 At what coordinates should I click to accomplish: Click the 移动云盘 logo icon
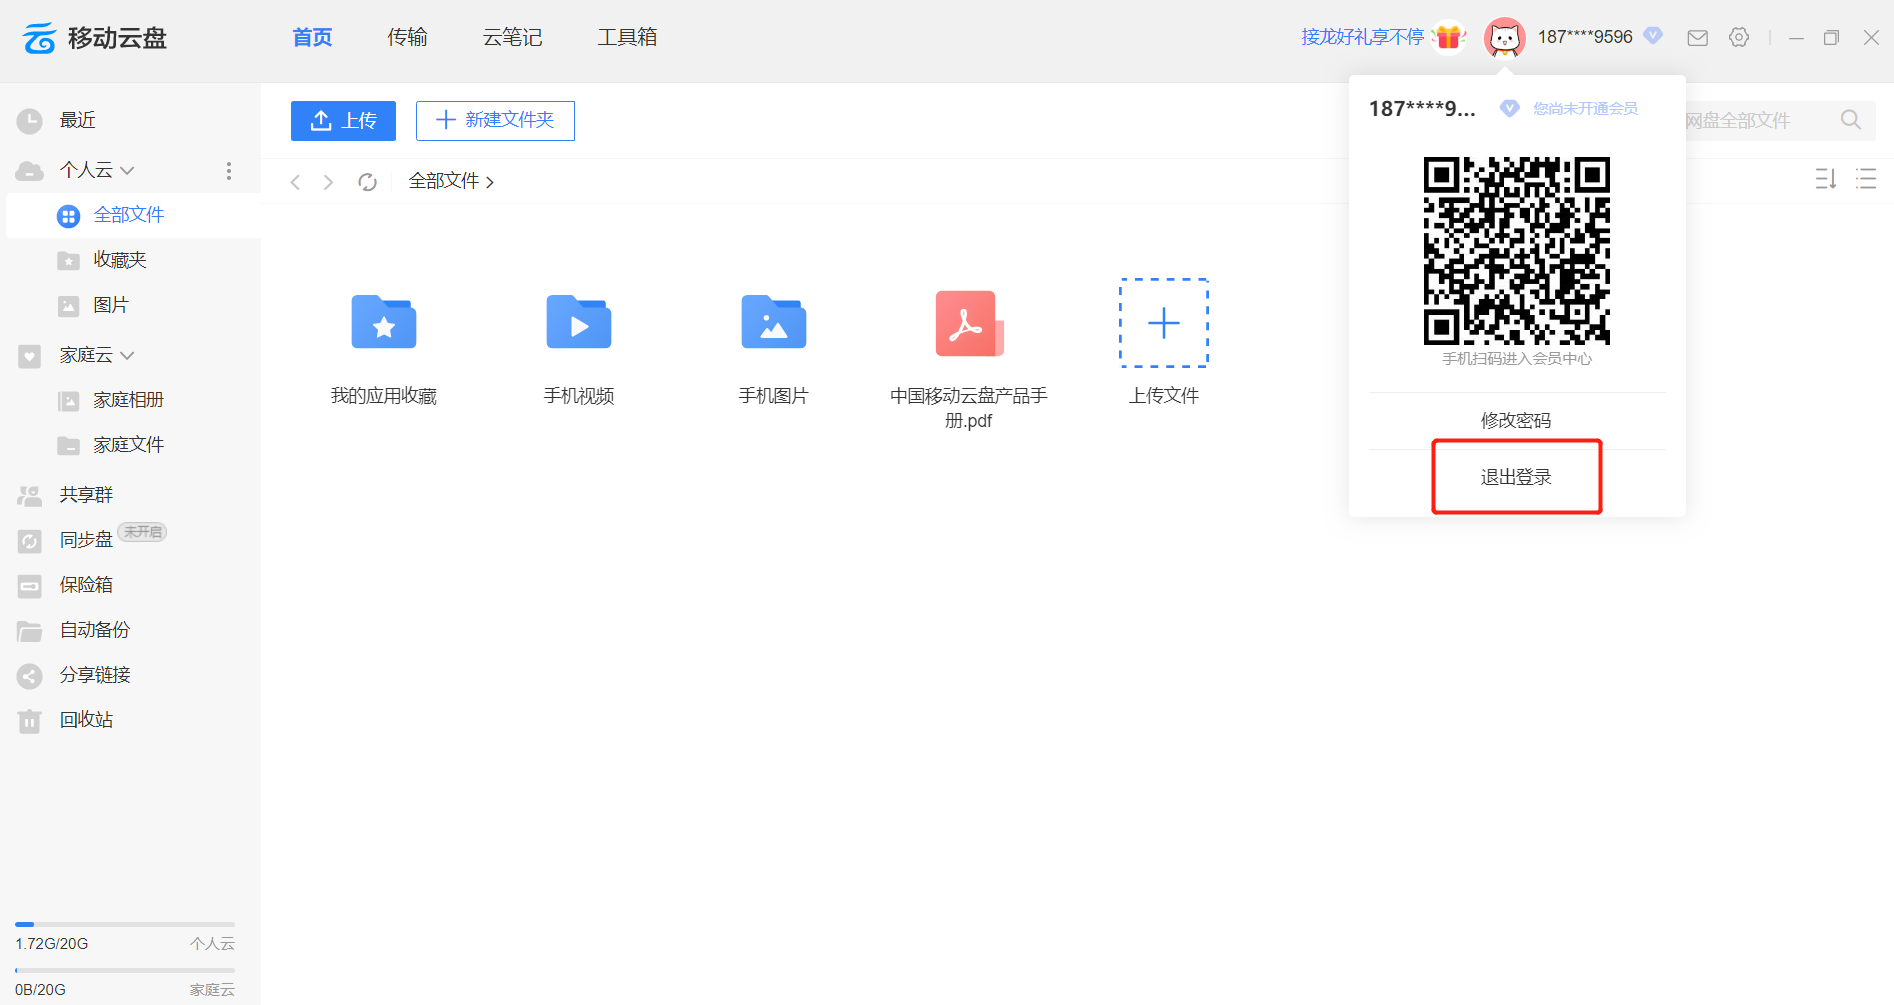(x=37, y=37)
